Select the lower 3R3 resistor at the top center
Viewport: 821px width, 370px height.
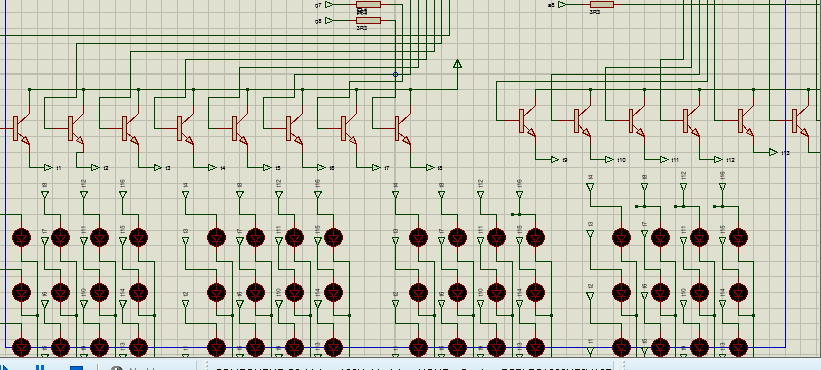point(368,20)
